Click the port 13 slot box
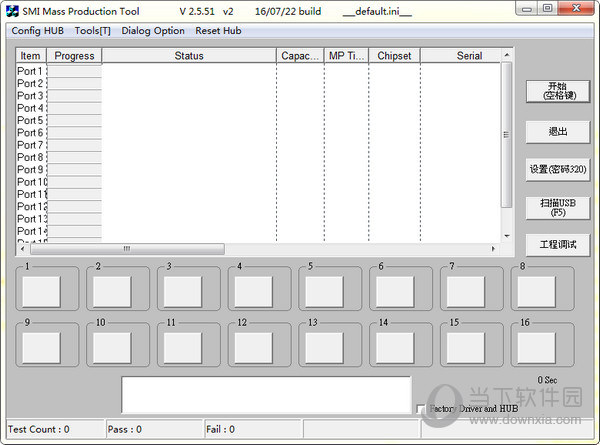This screenshot has width=600, height=445. 324,348
